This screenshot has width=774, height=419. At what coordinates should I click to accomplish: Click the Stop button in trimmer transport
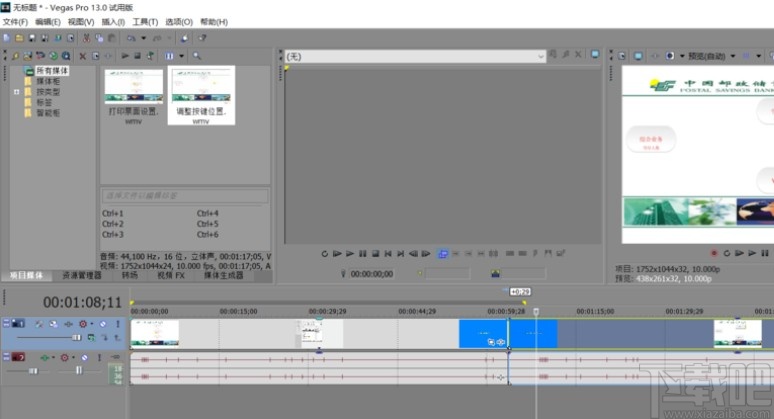tap(374, 254)
